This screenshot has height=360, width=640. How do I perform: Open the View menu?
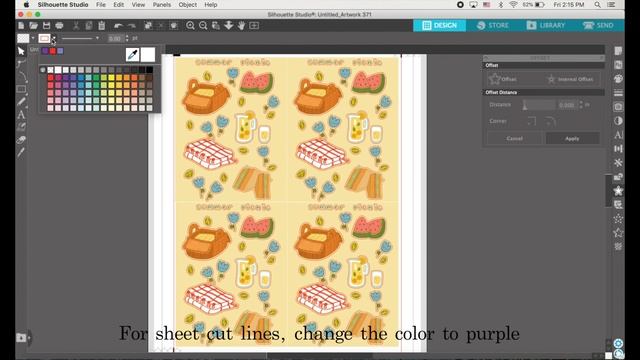(138, 5)
